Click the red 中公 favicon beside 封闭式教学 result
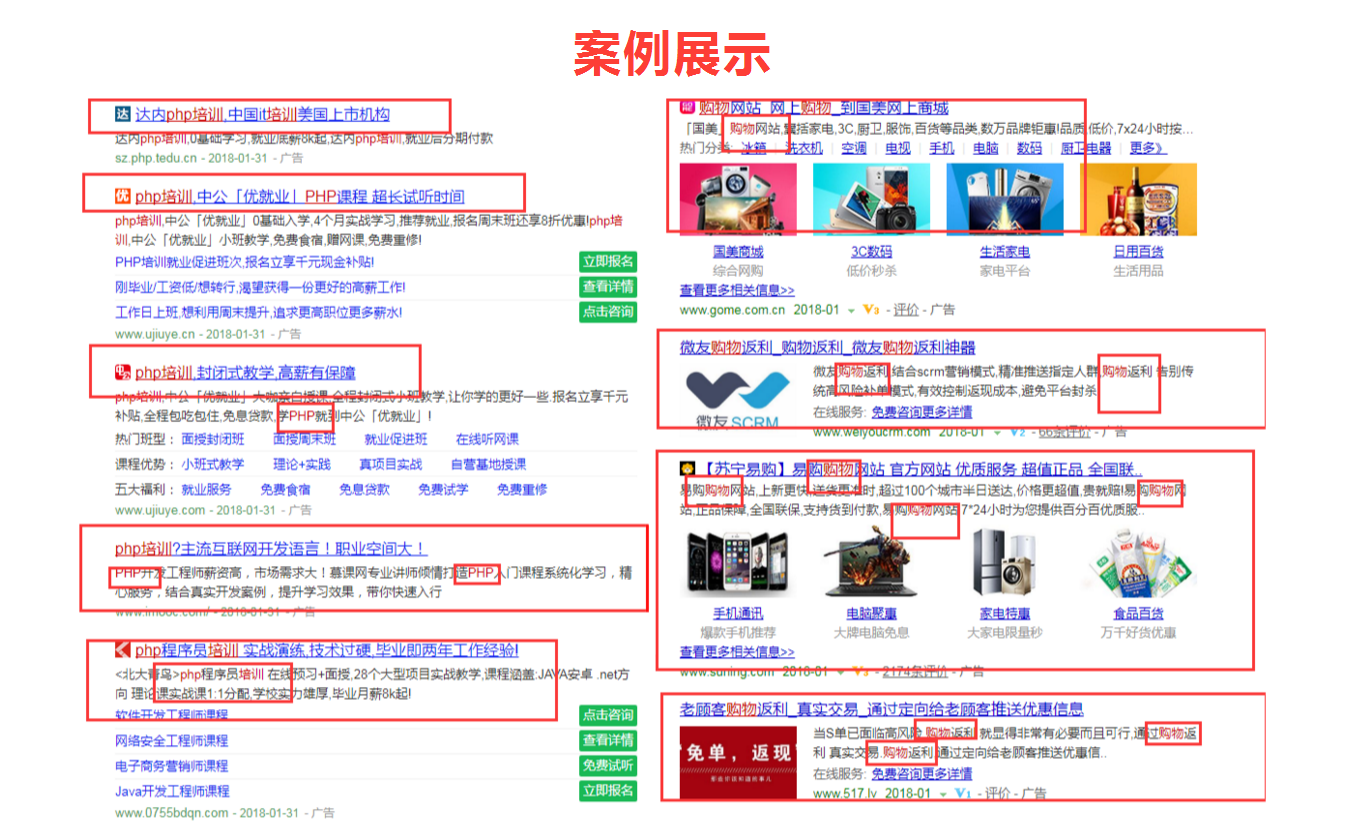Image resolution: width=1371 pixels, height=825 pixels. tap(123, 373)
